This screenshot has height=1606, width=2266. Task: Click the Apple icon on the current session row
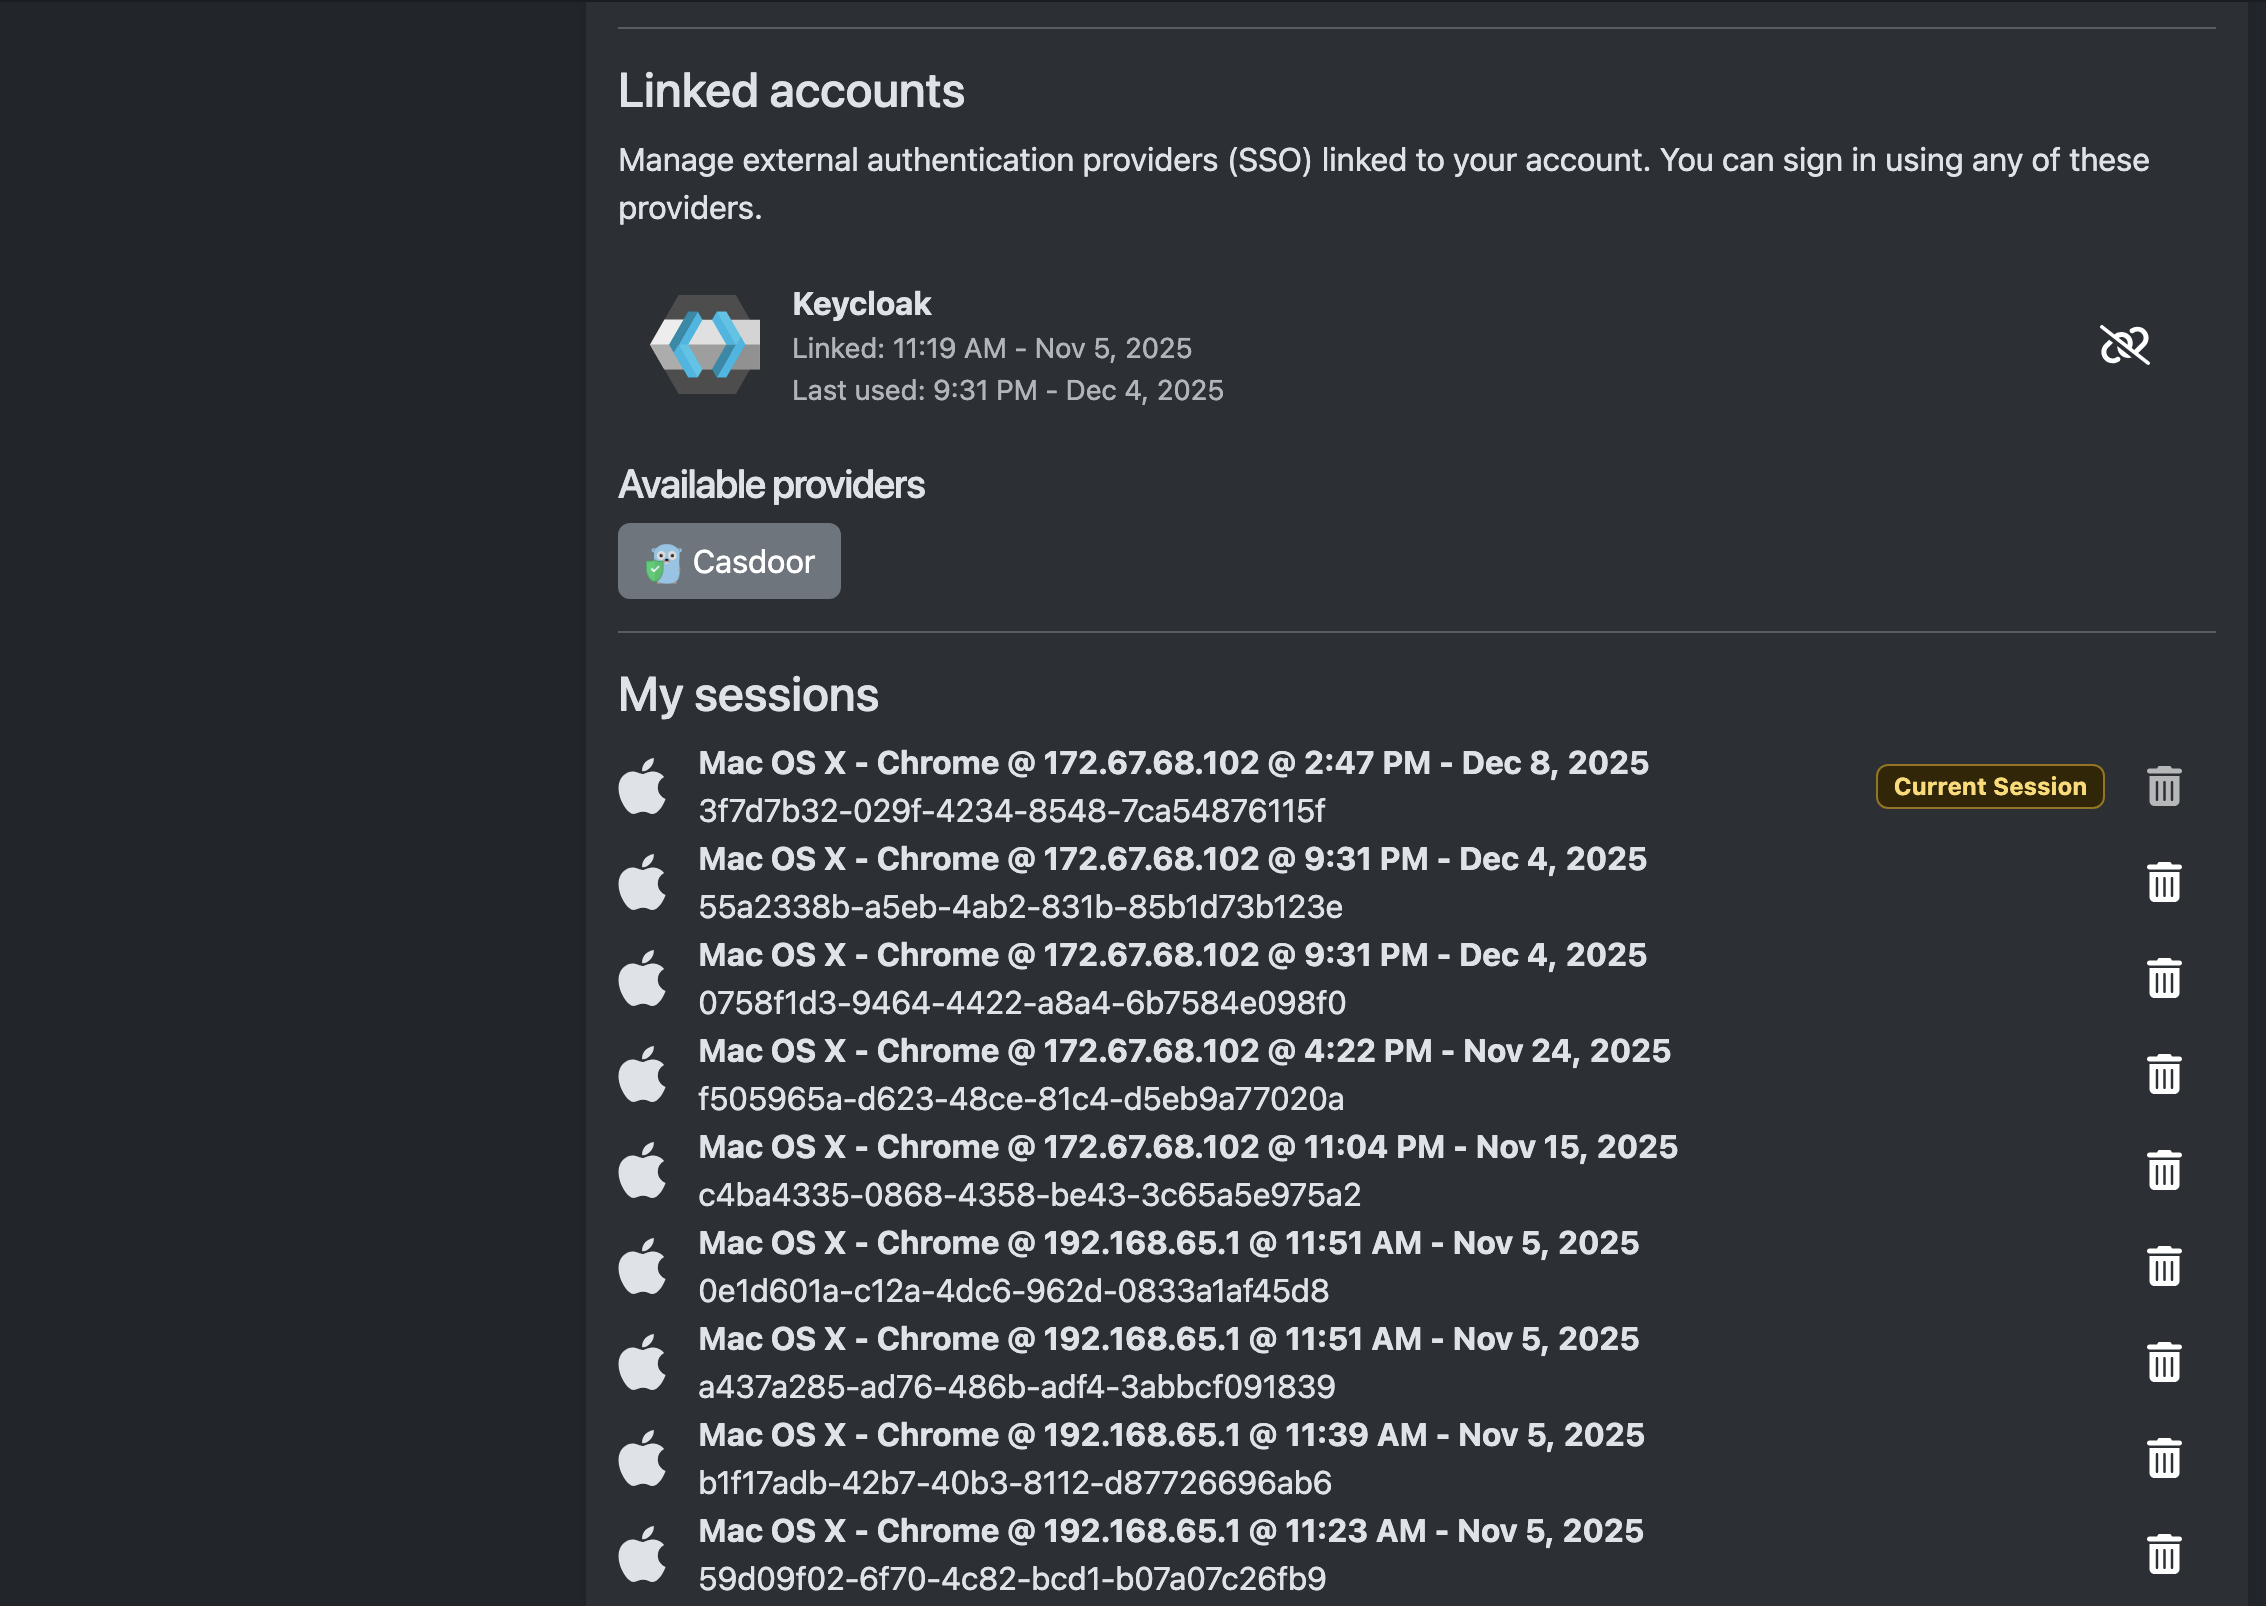[x=645, y=786]
